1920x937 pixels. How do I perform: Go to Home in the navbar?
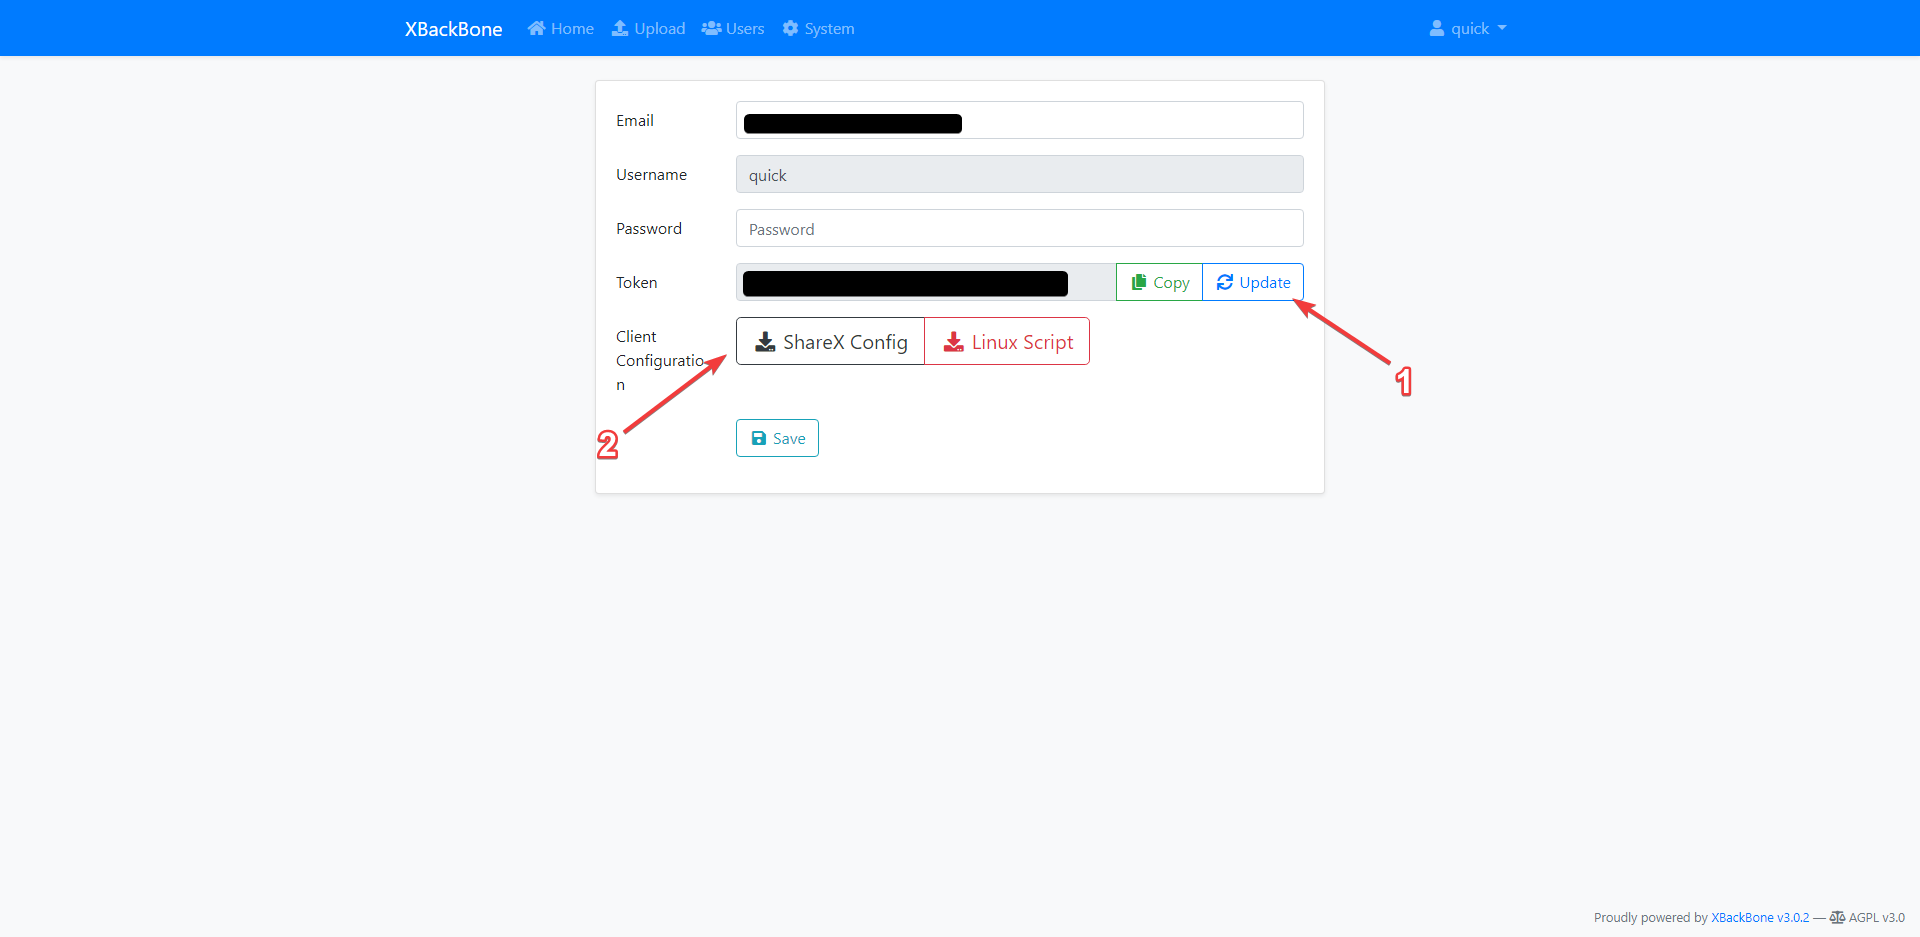(560, 29)
